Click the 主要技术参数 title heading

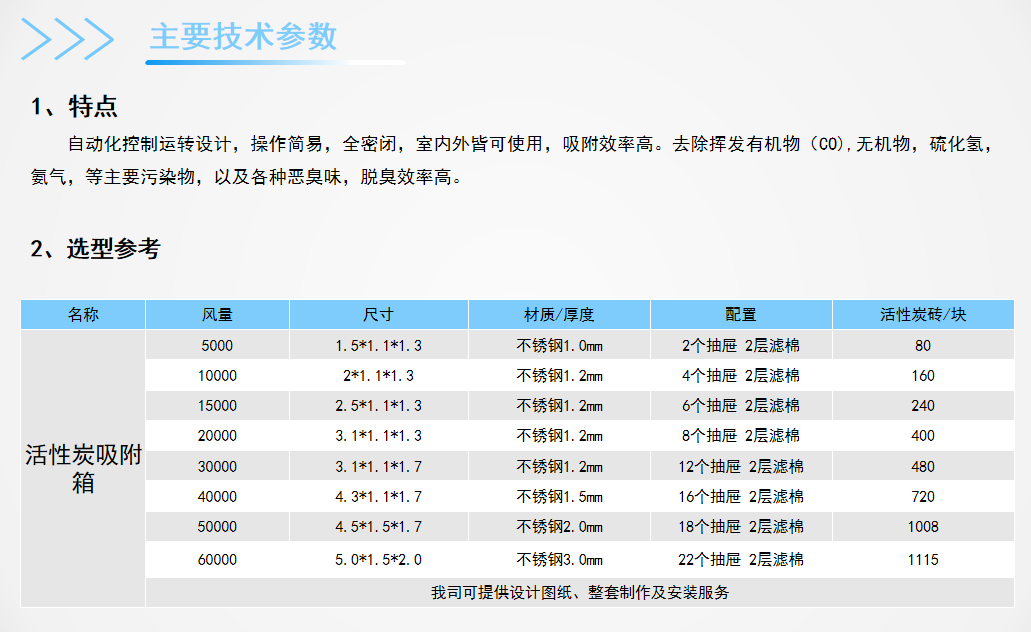[x=243, y=36]
